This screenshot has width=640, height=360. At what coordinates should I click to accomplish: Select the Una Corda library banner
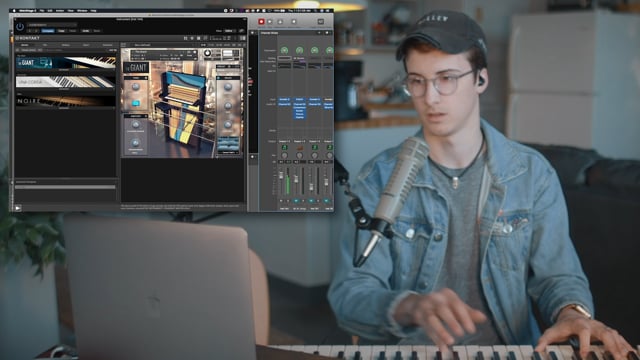(x=66, y=82)
